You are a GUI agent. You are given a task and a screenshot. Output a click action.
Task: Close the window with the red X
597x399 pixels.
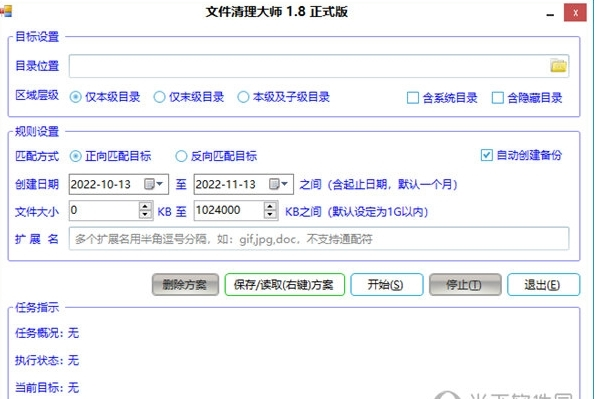[x=575, y=13]
